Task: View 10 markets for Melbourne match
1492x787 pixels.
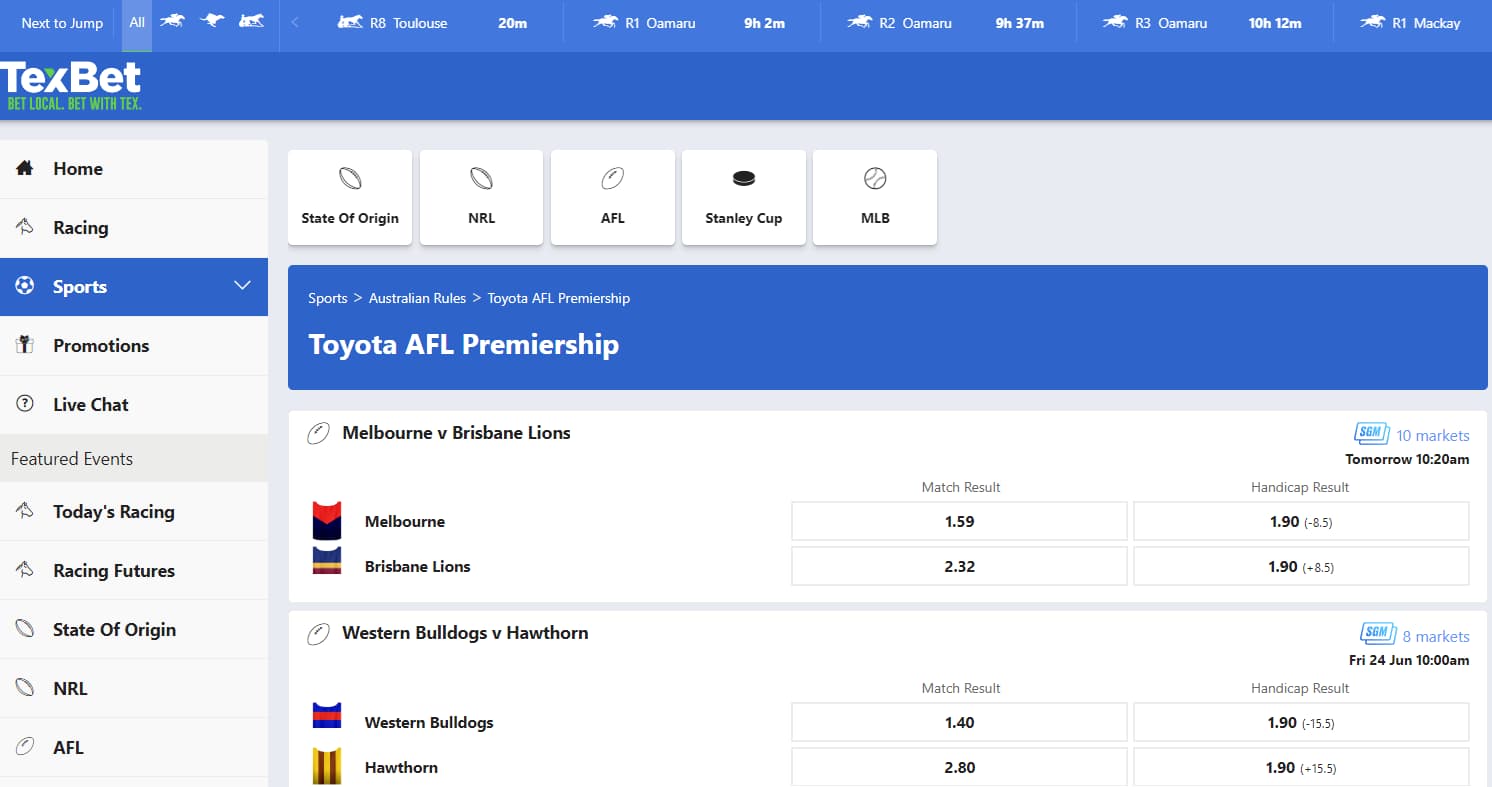Action: pos(1432,435)
